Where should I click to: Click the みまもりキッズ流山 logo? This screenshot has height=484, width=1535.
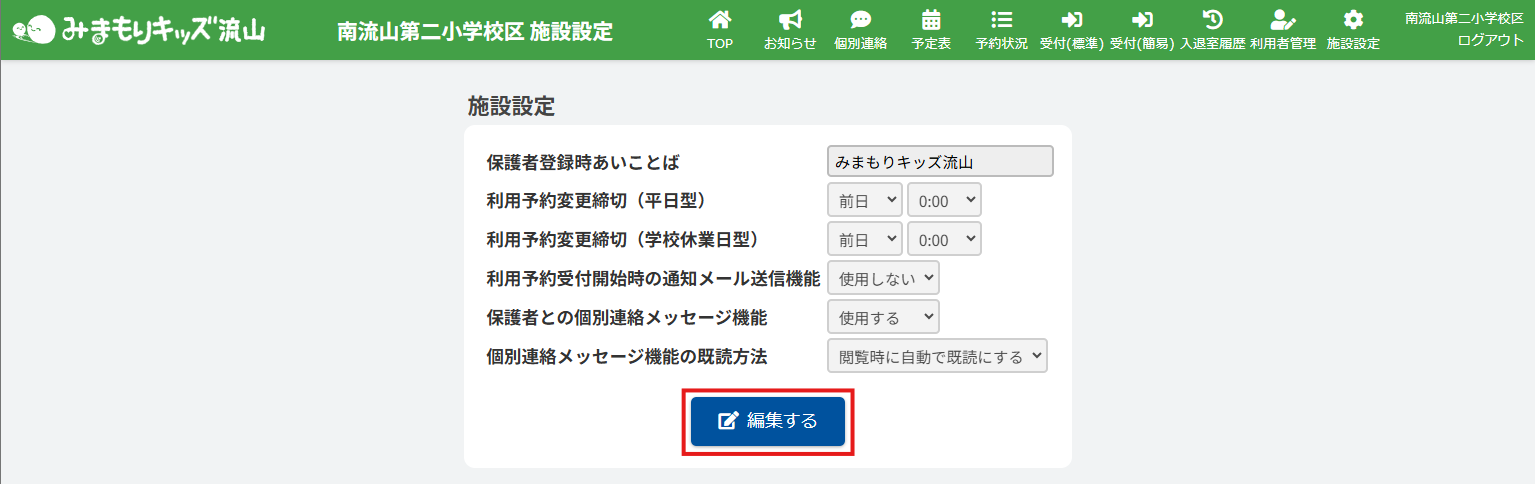[x=139, y=30]
